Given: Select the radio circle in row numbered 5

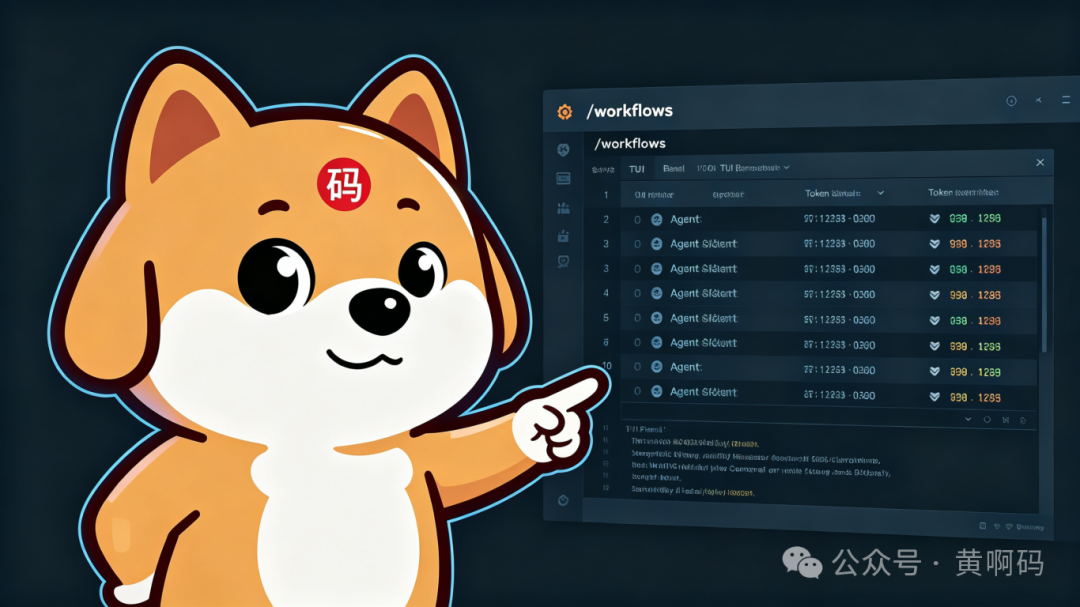Looking at the screenshot, I should (x=637, y=318).
